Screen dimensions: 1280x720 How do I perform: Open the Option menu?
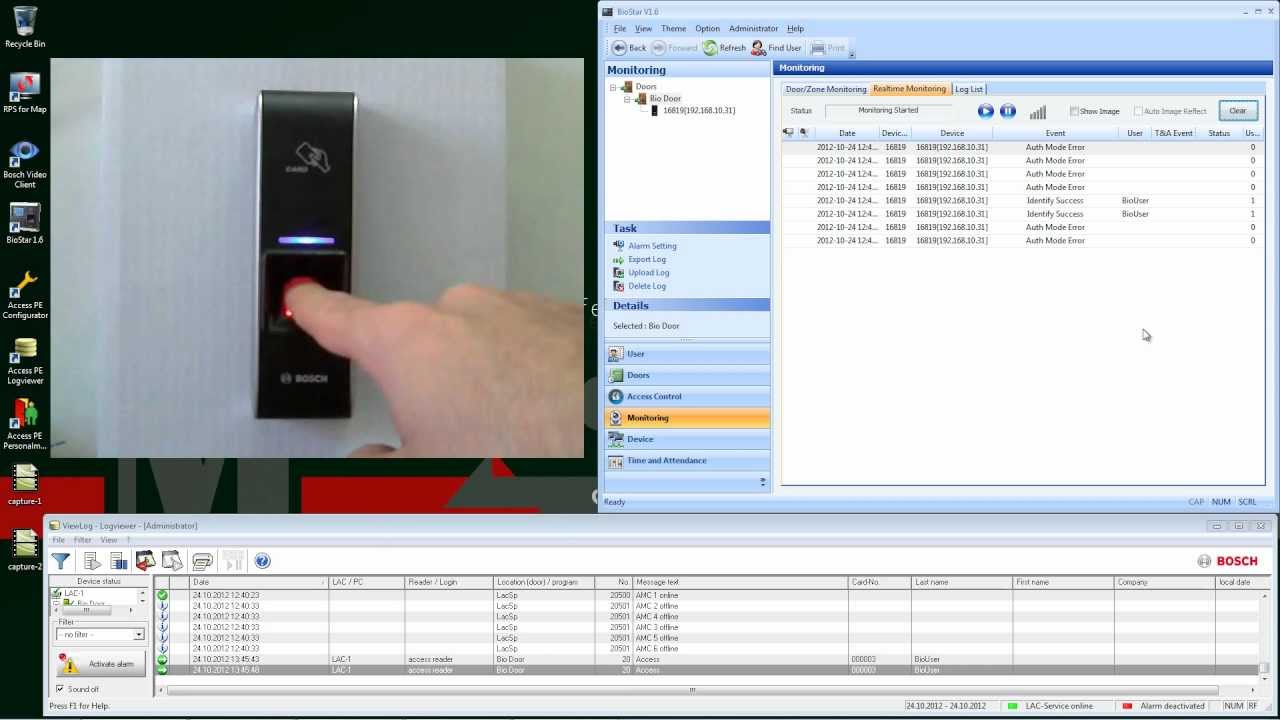[707, 29]
